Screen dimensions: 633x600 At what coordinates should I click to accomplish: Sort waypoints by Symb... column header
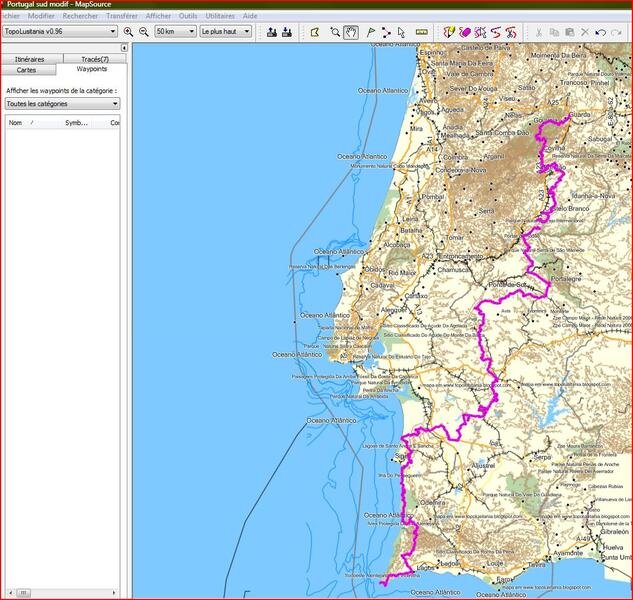point(77,123)
